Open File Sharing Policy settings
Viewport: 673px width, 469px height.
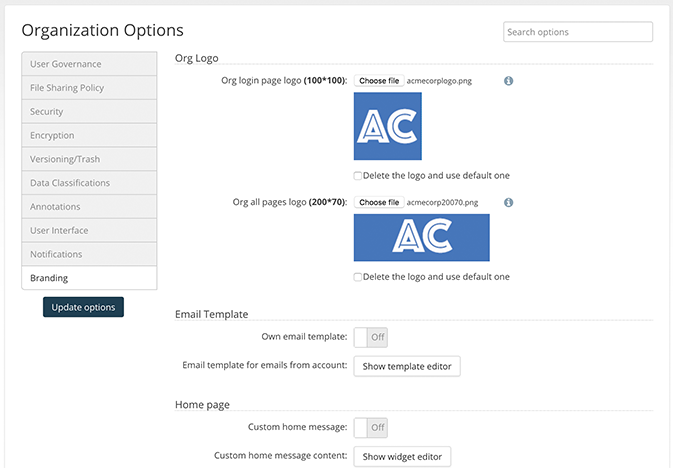(89, 88)
